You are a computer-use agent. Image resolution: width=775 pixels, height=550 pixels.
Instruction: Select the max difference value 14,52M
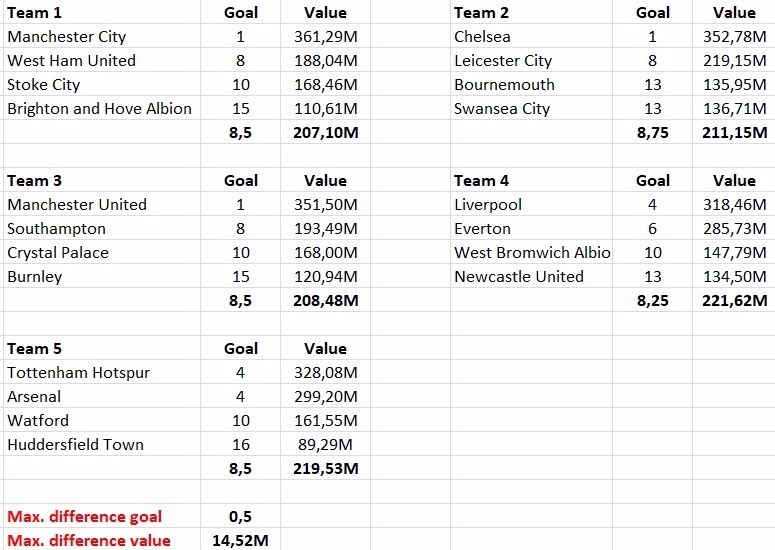(x=240, y=540)
